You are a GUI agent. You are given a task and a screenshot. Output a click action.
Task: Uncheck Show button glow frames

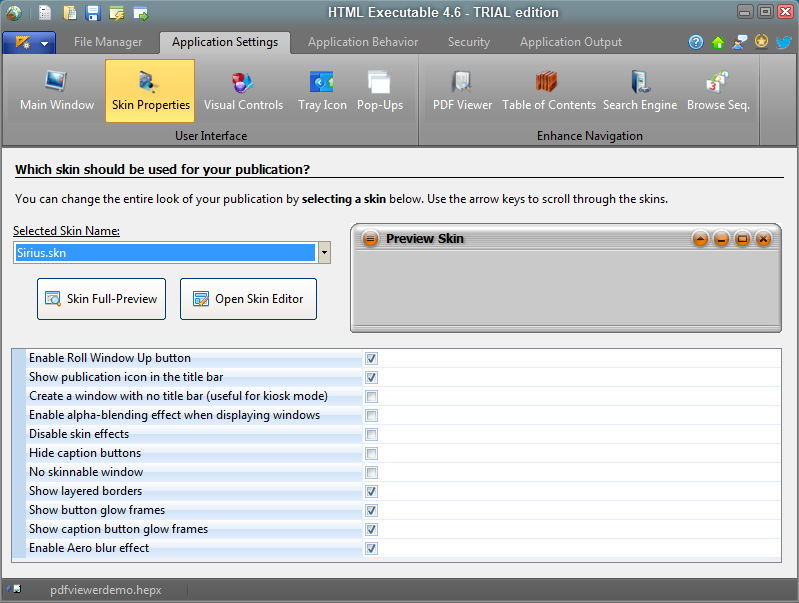click(371, 510)
